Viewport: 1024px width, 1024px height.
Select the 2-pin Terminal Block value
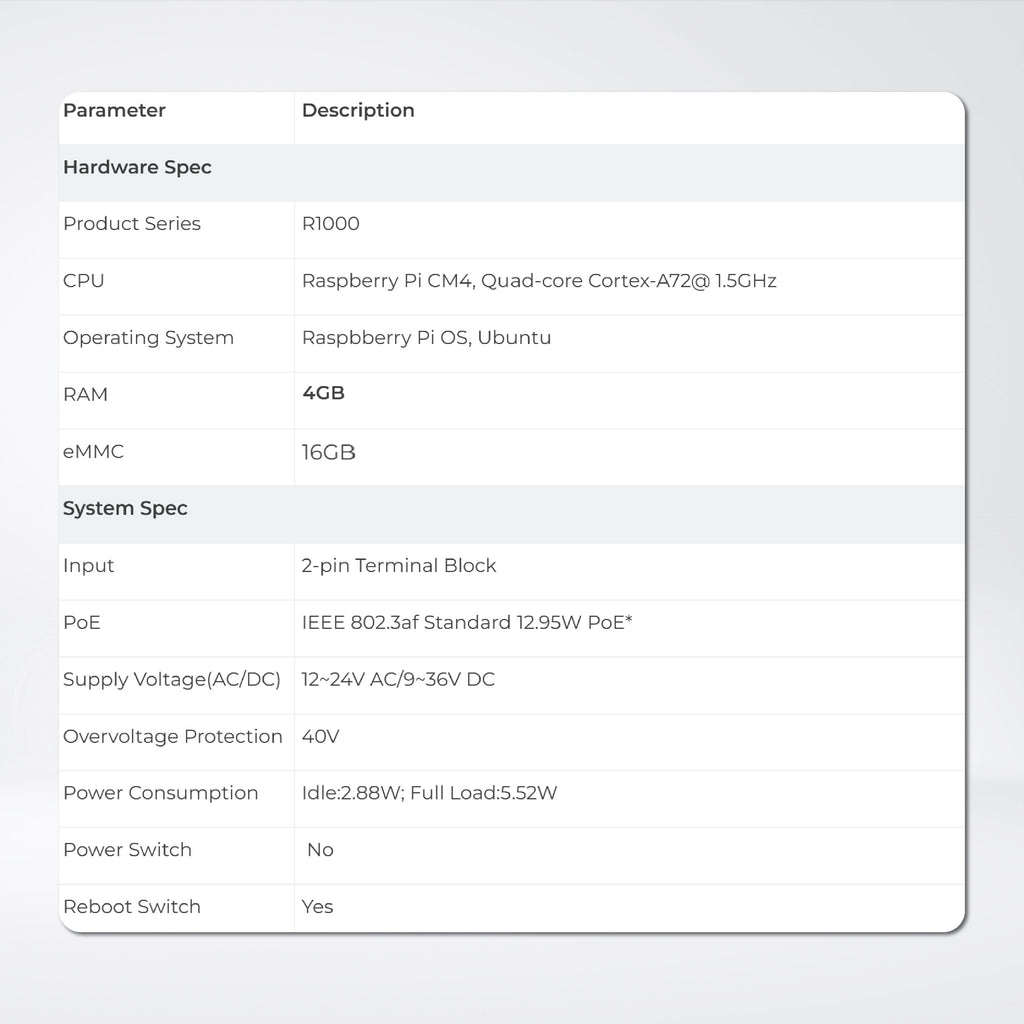[x=399, y=566]
